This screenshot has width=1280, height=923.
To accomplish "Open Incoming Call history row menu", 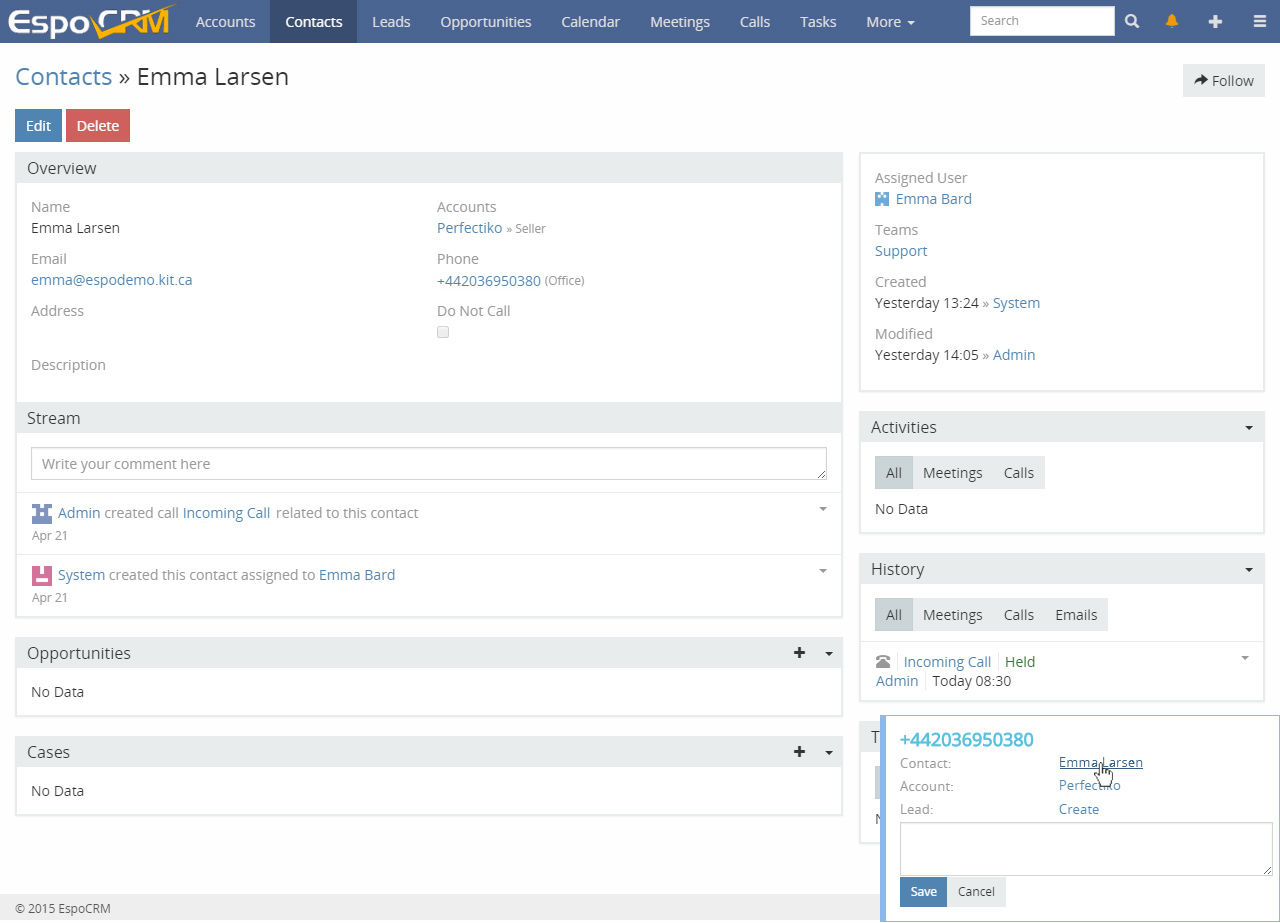I will pos(1245,658).
